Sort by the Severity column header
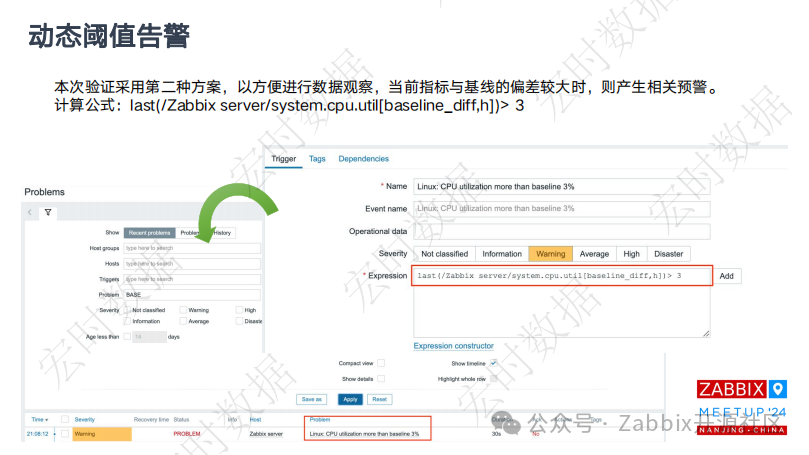The height and width of the screenshot is (455, 809). [x=85, y=419]
